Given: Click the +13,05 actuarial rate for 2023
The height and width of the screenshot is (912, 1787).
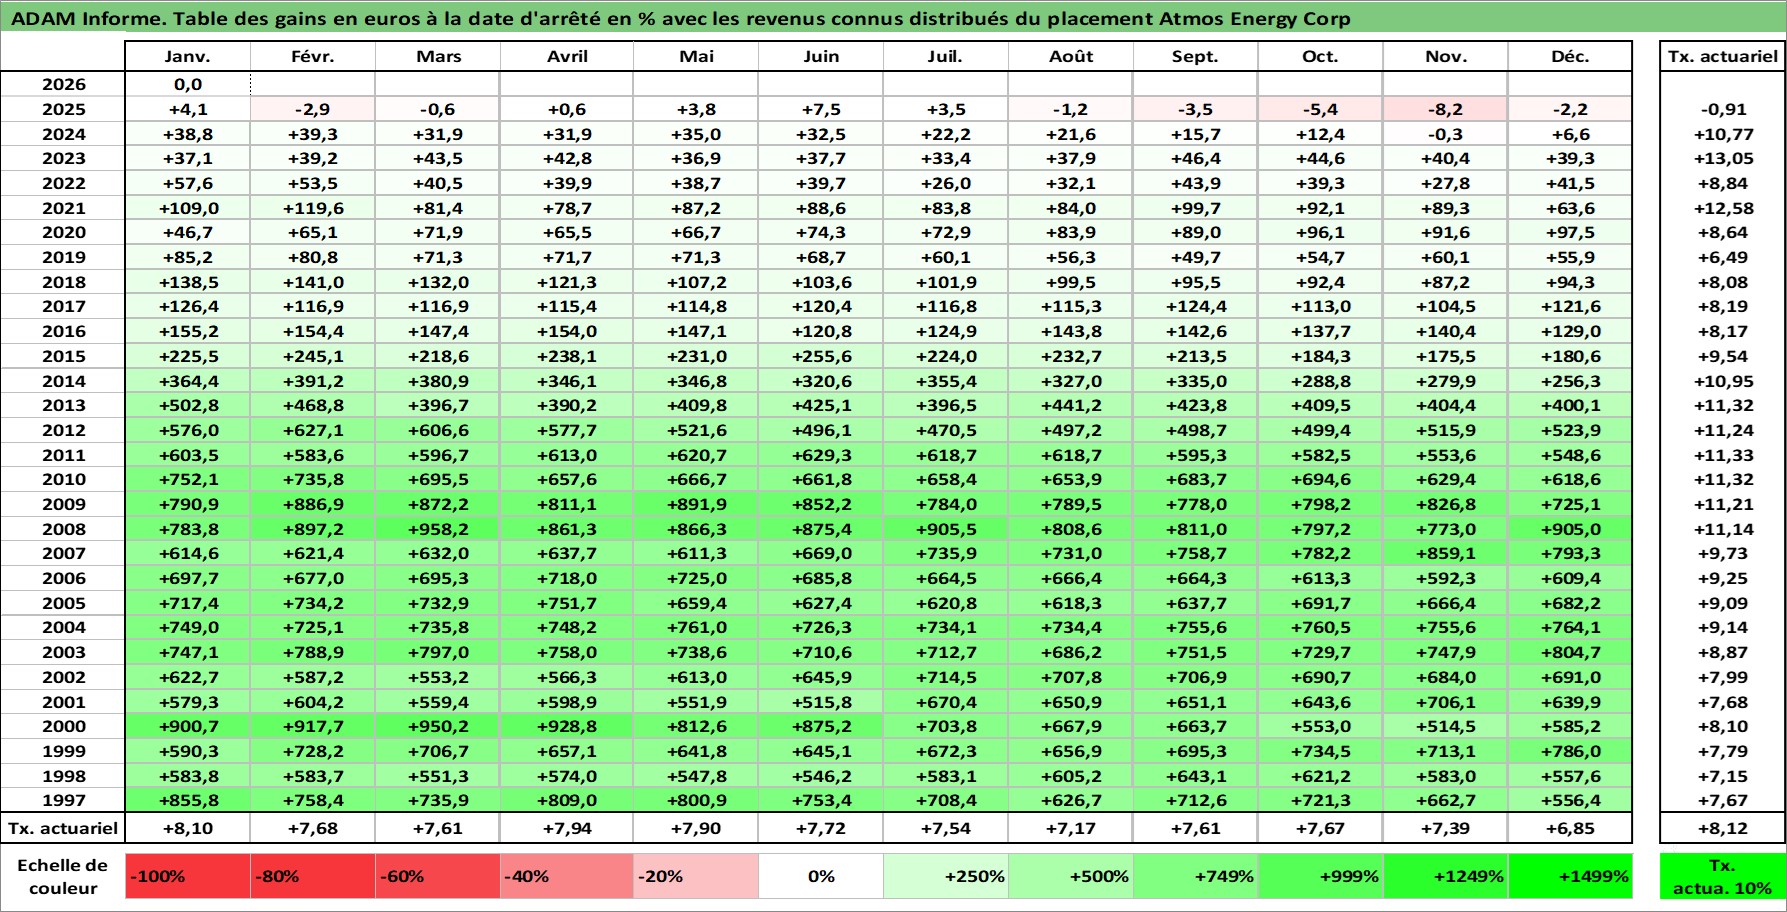Looking at the screenshot, I should [1723, 158].
